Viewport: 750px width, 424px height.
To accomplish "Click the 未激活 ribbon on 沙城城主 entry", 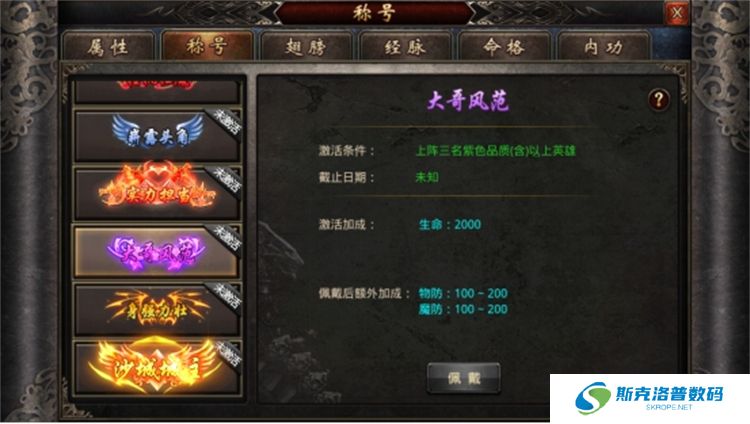I will [228, 354].
